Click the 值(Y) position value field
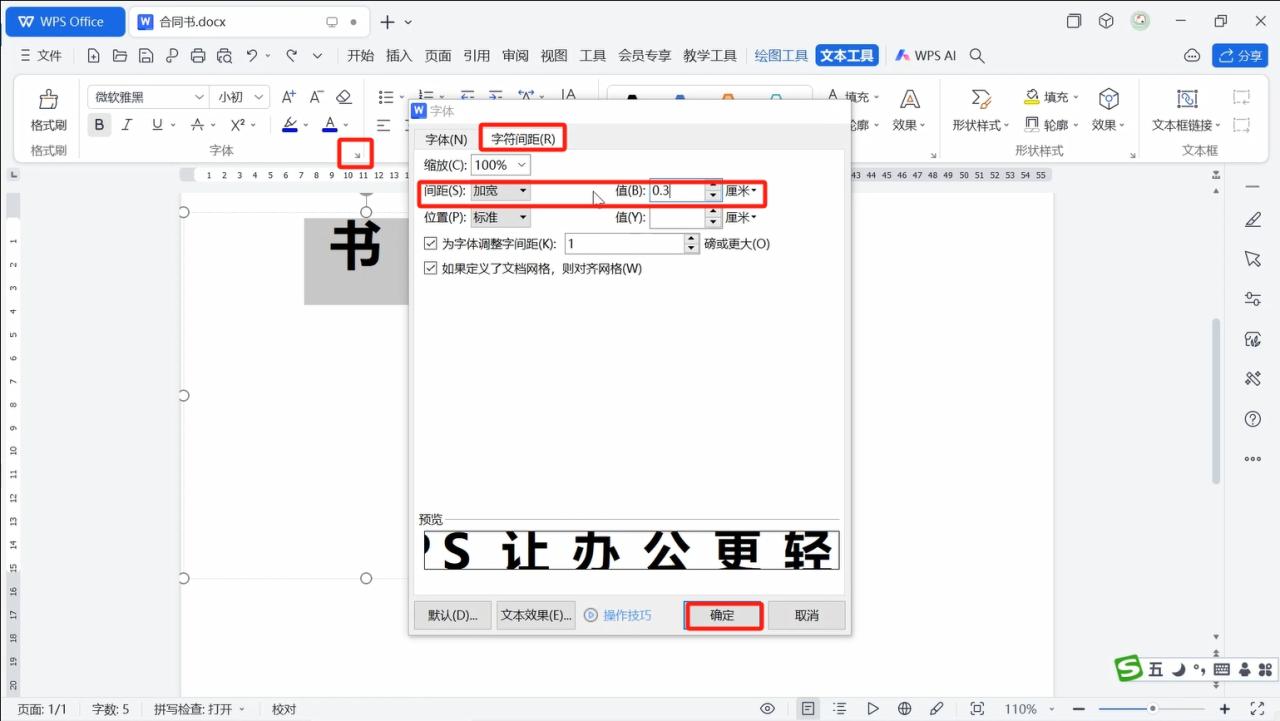The height and width of the screenshot is (721, 1280). [x=678, y=217]
